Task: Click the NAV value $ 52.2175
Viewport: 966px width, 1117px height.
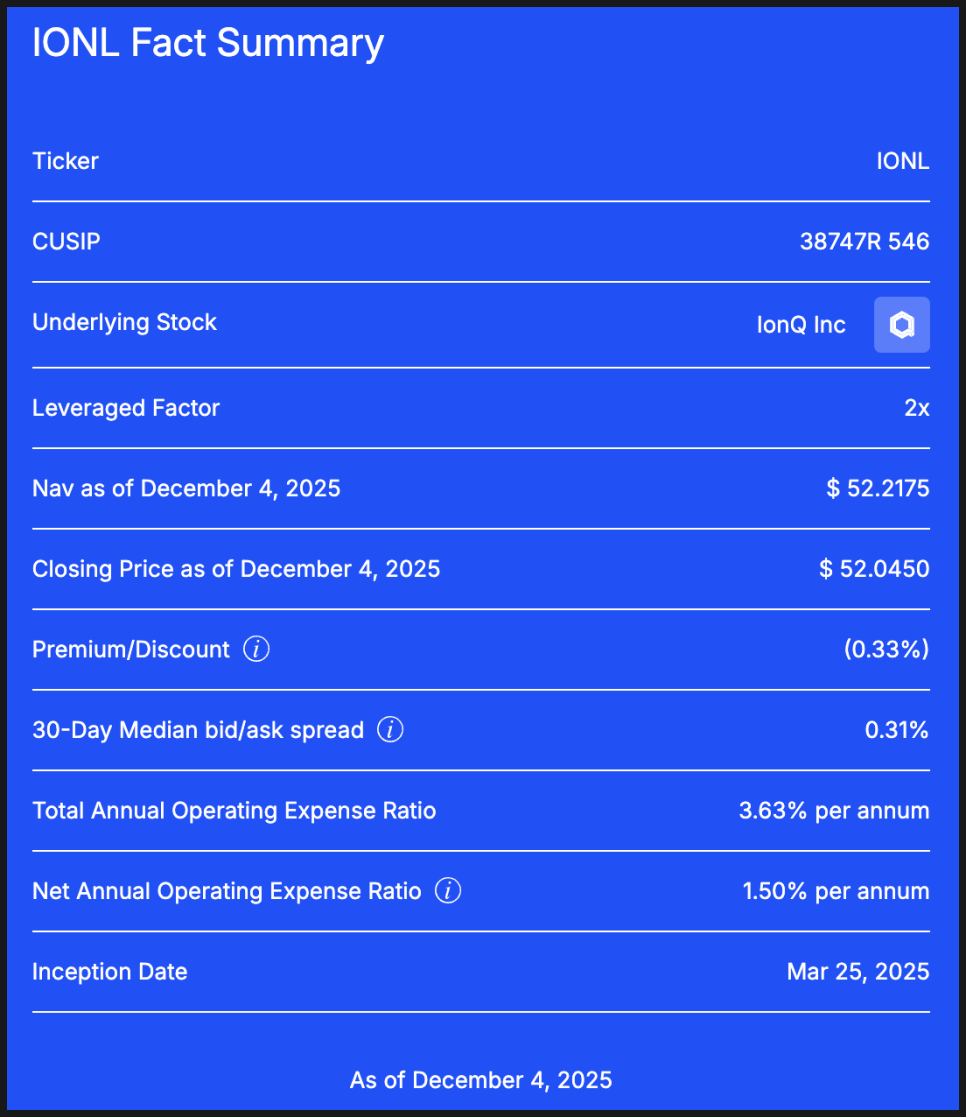Action: point(878,489)
